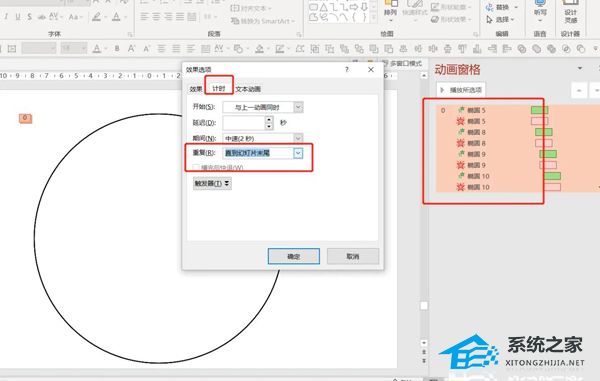Open the 段落 group dialog launcher
The image size is (600, 381).
point(299,34)
